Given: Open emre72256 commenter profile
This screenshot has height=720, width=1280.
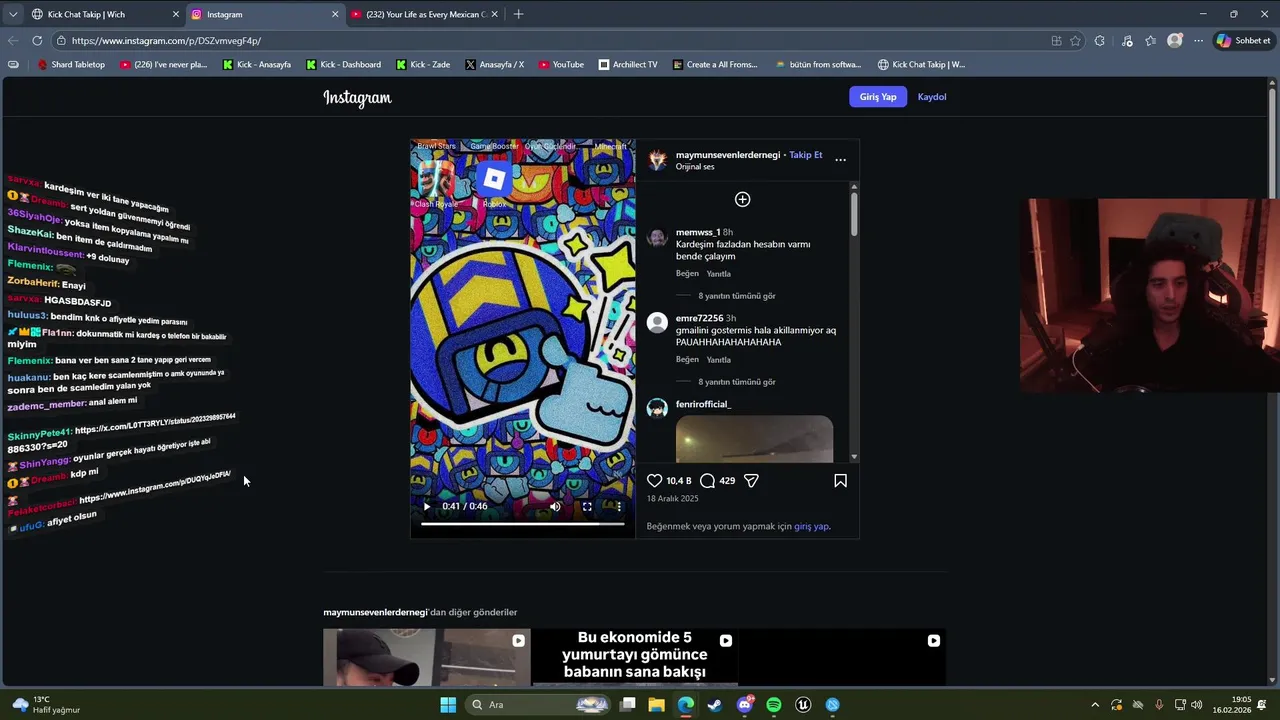Looking at the screenshot, I should [699, 318].
